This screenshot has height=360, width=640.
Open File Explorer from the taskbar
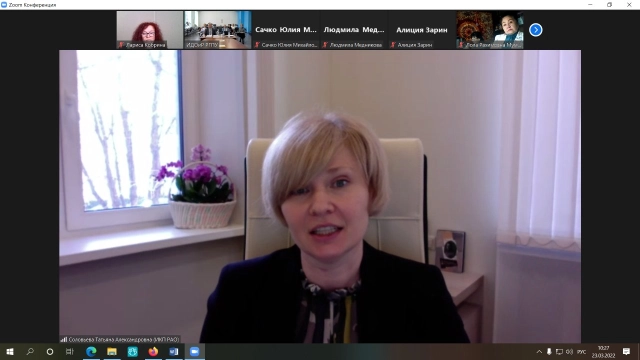tap(112, 351)
